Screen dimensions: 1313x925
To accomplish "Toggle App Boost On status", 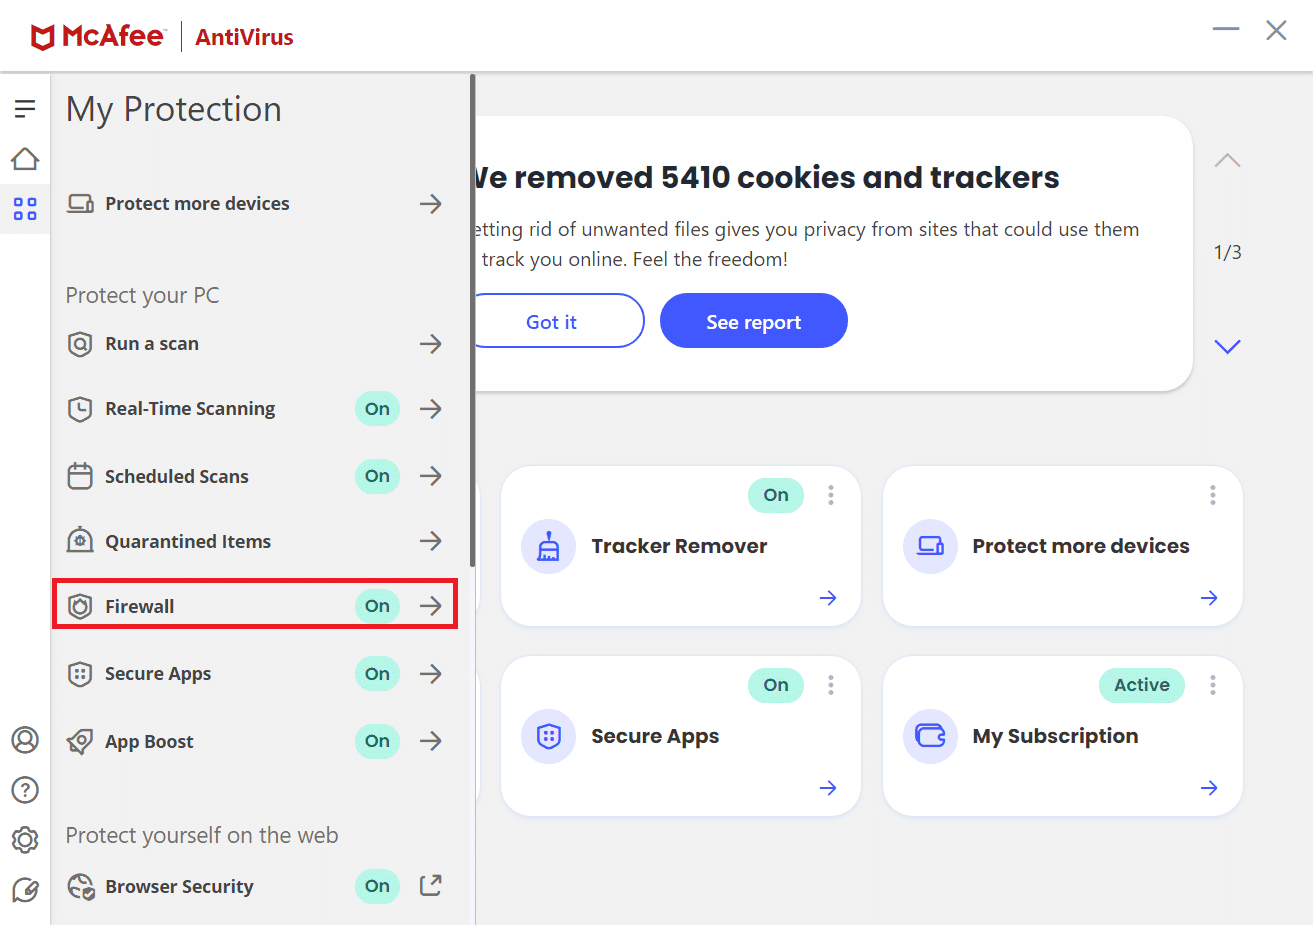I will (377, 741).
